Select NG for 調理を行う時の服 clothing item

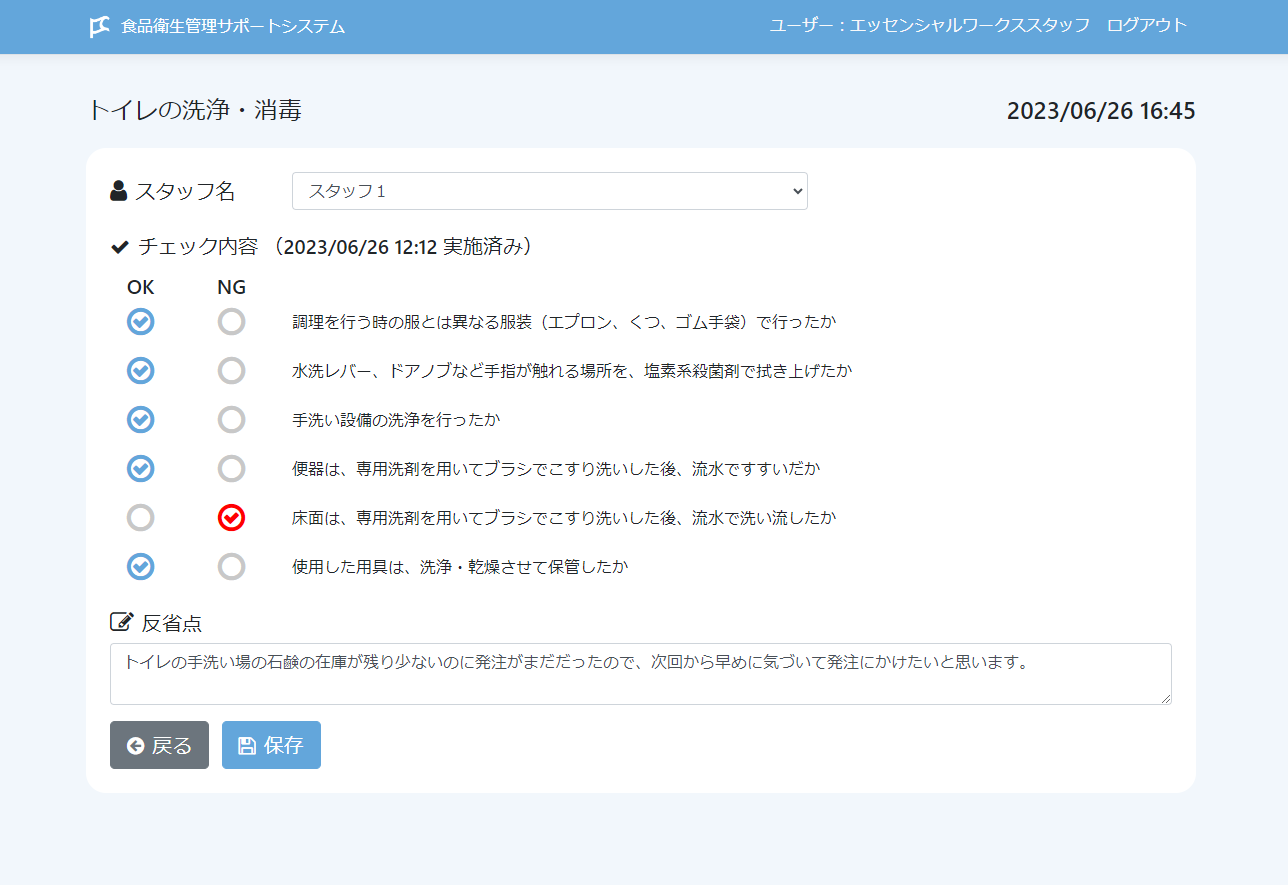click(x=231, y=322)
